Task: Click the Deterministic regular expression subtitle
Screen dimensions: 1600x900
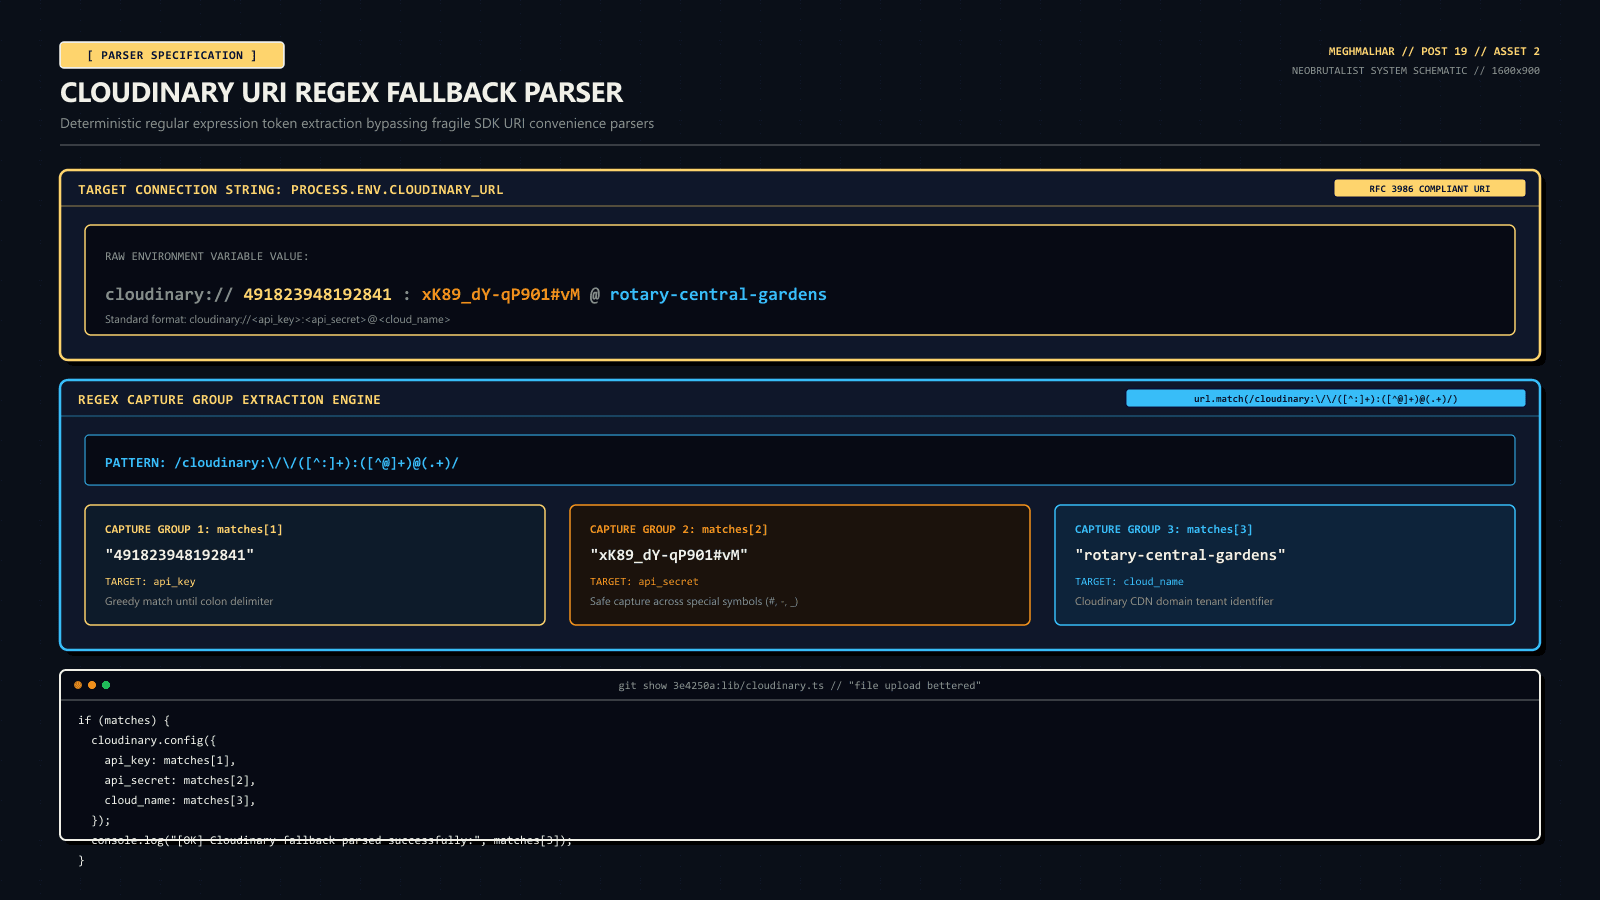Action: pos(357,123)
